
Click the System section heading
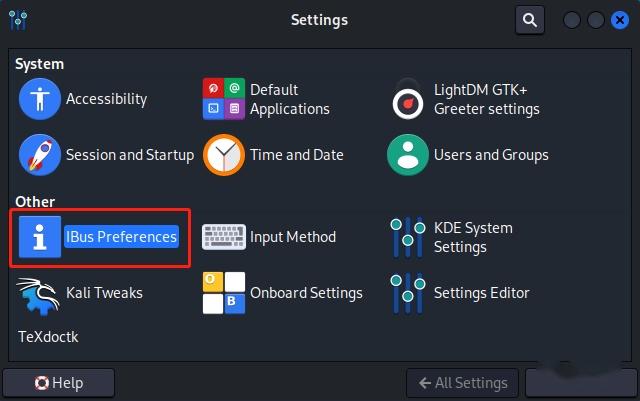pos(39,64)
